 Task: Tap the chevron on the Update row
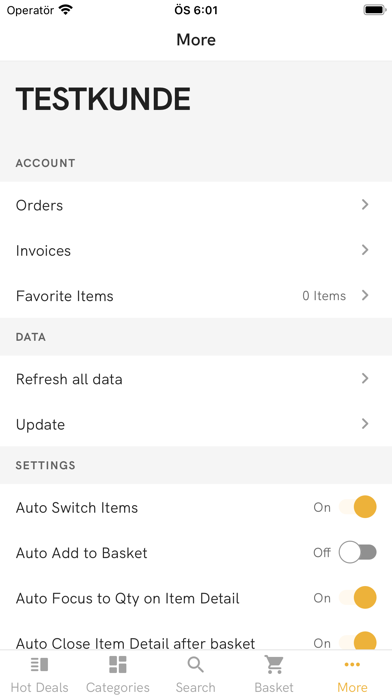[365, 424]
